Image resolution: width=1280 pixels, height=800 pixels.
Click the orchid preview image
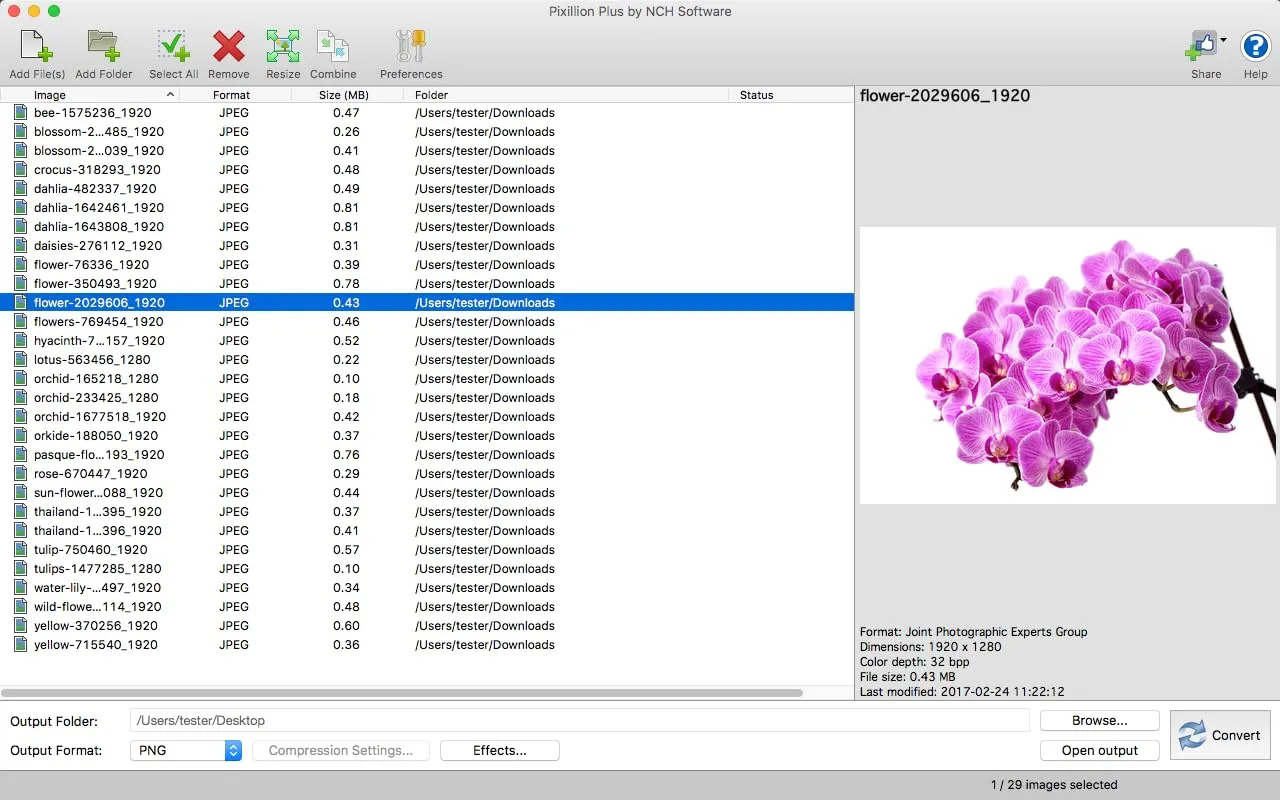coord(1068,365)
